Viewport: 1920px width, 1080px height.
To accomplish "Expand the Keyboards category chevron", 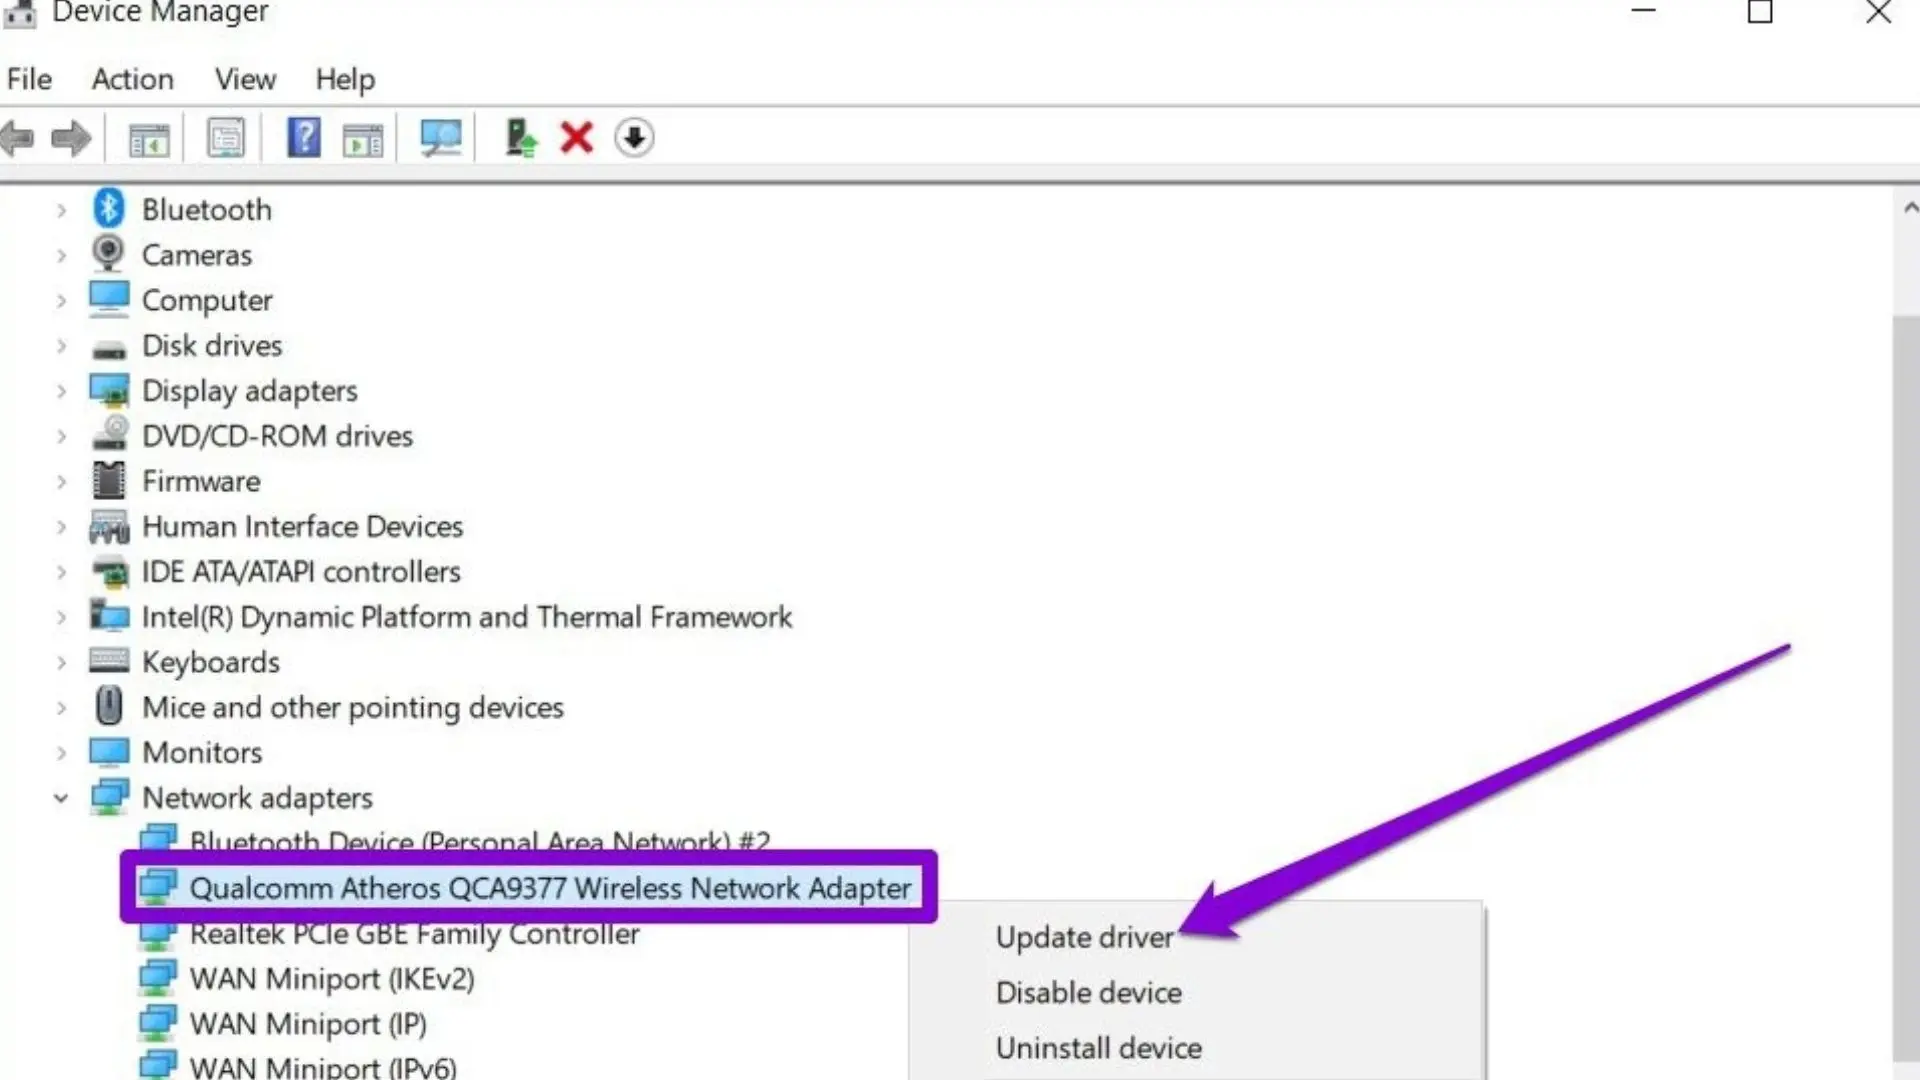I will 61,662.
